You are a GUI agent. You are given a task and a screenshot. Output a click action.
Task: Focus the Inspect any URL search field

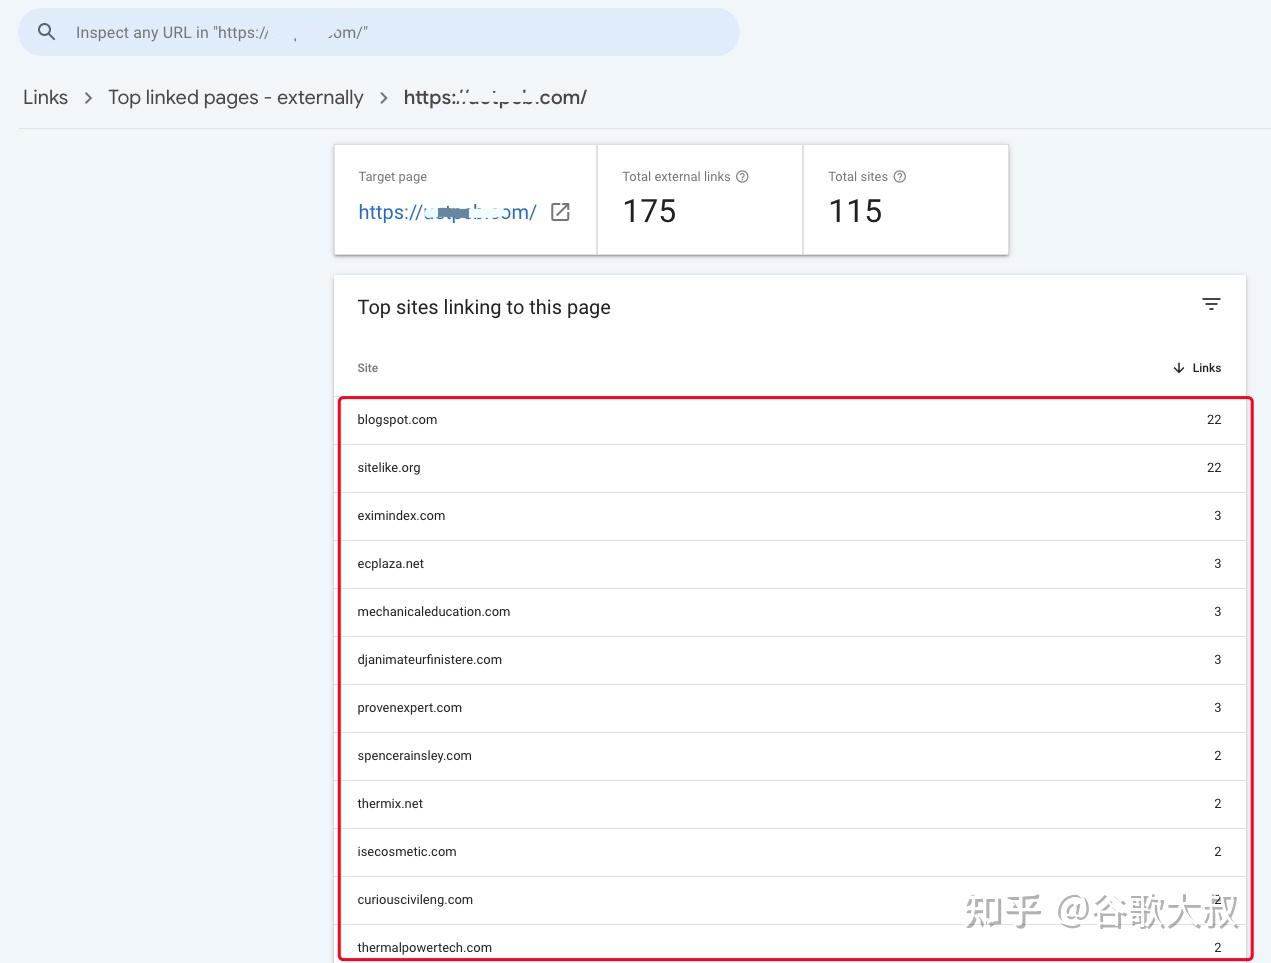[x=379, y=32]
